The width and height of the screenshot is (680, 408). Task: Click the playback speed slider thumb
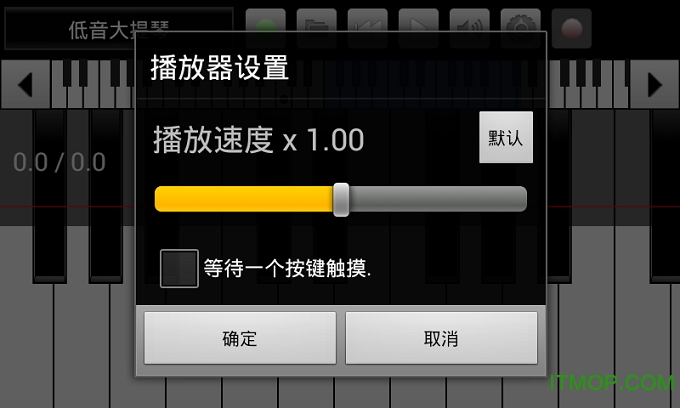(x=341, y=199)
